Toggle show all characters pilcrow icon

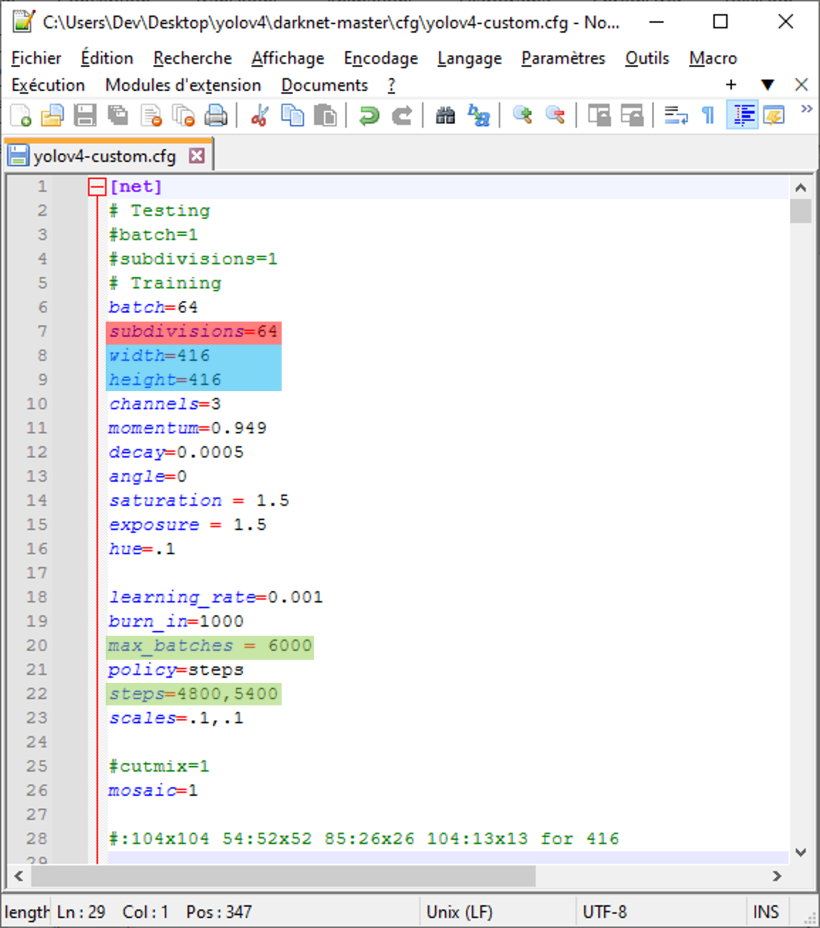(x=708, y=115)
